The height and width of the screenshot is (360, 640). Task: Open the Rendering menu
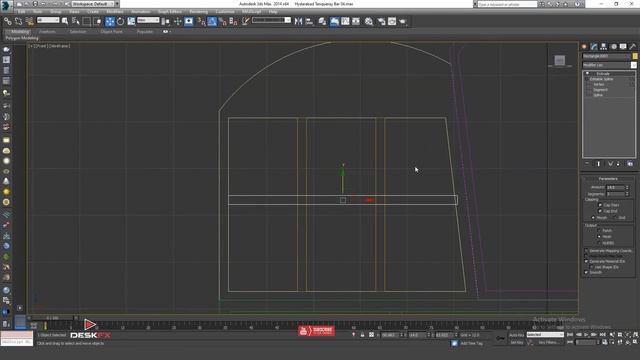click(x=198, y=12)
